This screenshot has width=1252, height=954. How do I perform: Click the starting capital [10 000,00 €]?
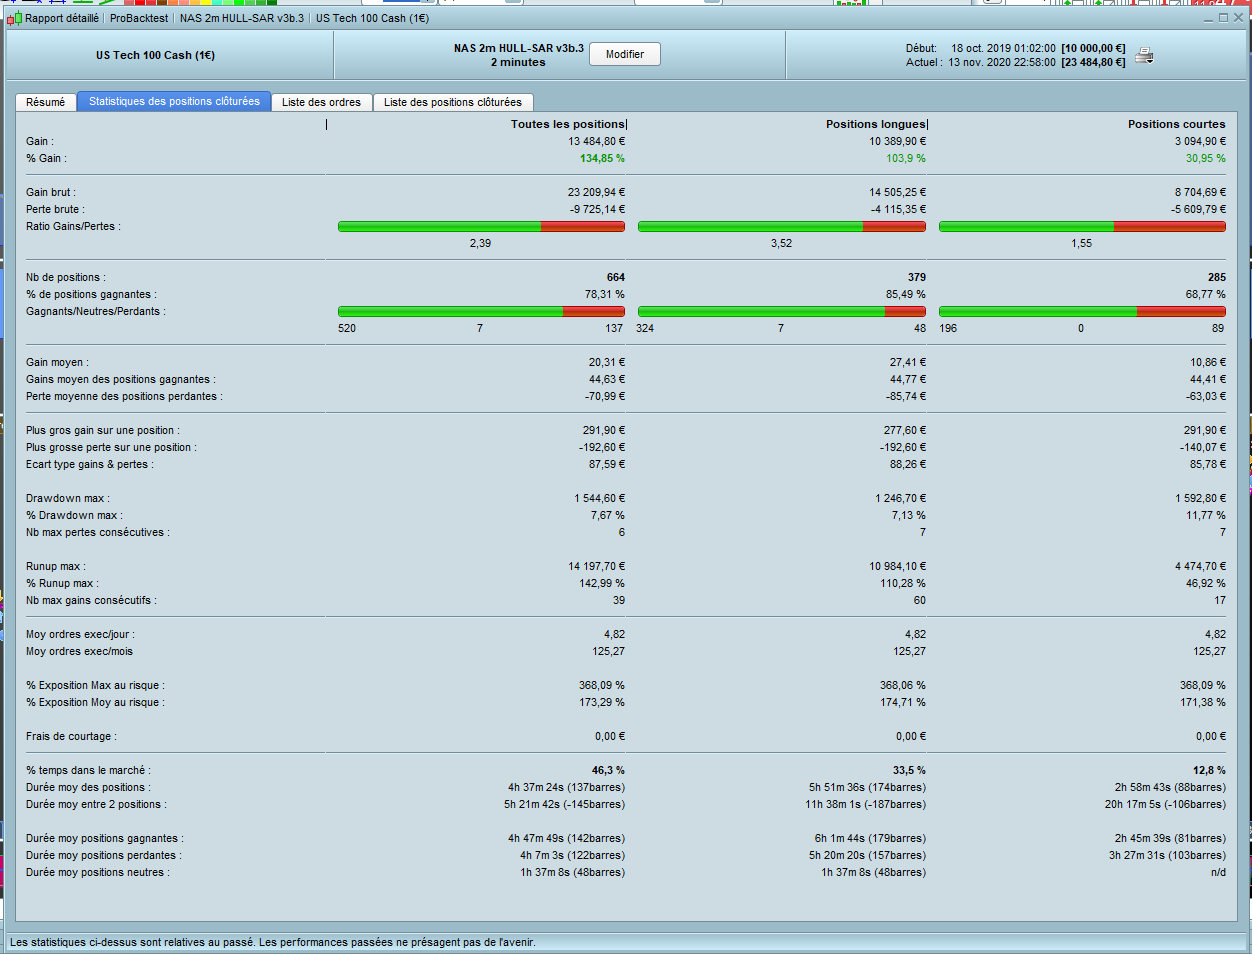(x=1093, y=48)
